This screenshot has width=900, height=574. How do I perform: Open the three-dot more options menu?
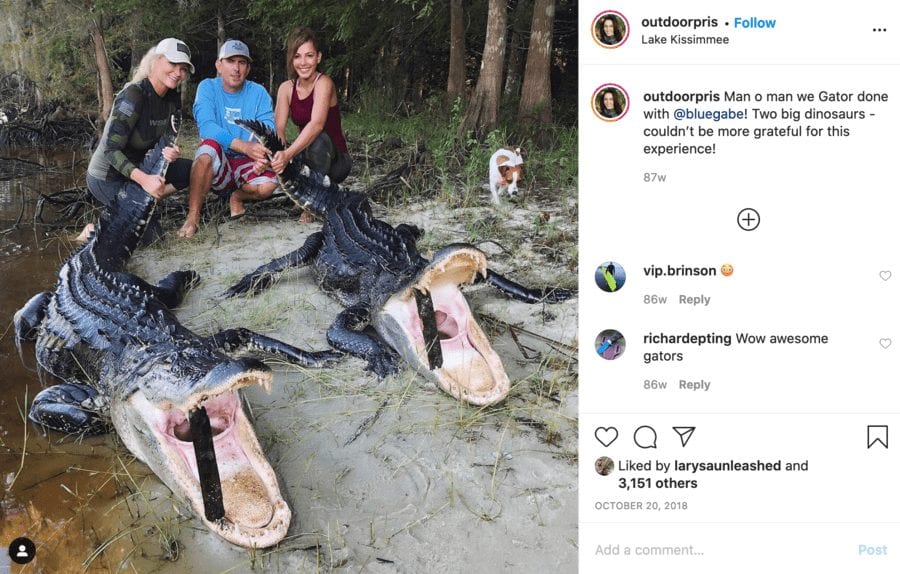coord(879,30)
